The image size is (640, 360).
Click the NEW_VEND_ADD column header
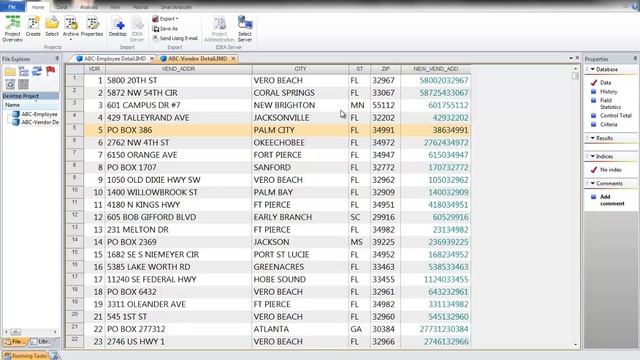pyautogui.click(x=436, y=69)
